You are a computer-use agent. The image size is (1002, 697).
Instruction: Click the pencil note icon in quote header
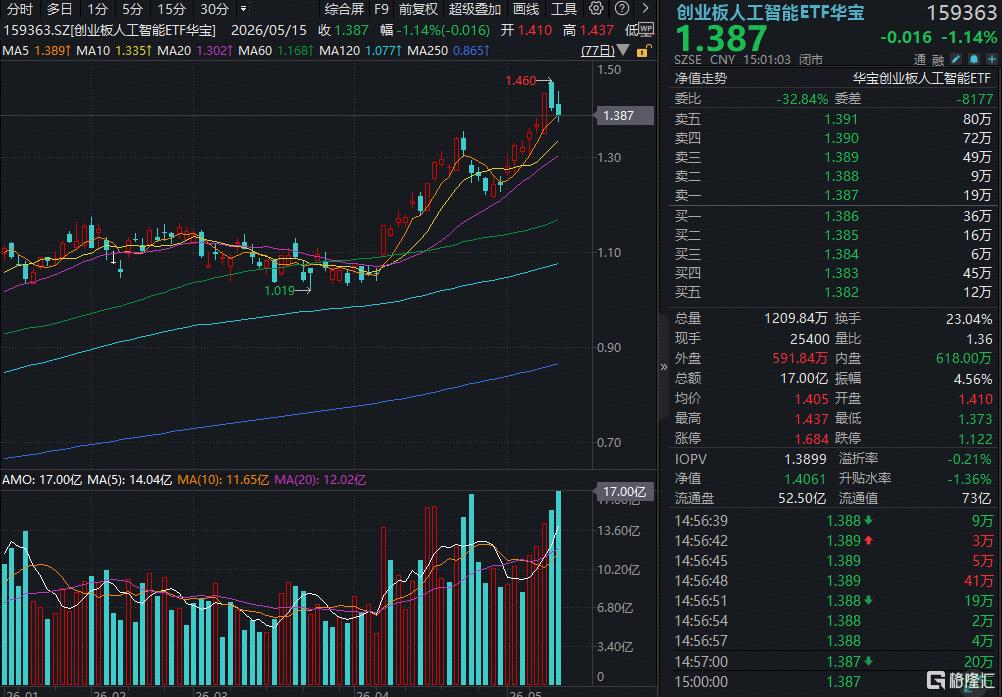click(956, 59)
